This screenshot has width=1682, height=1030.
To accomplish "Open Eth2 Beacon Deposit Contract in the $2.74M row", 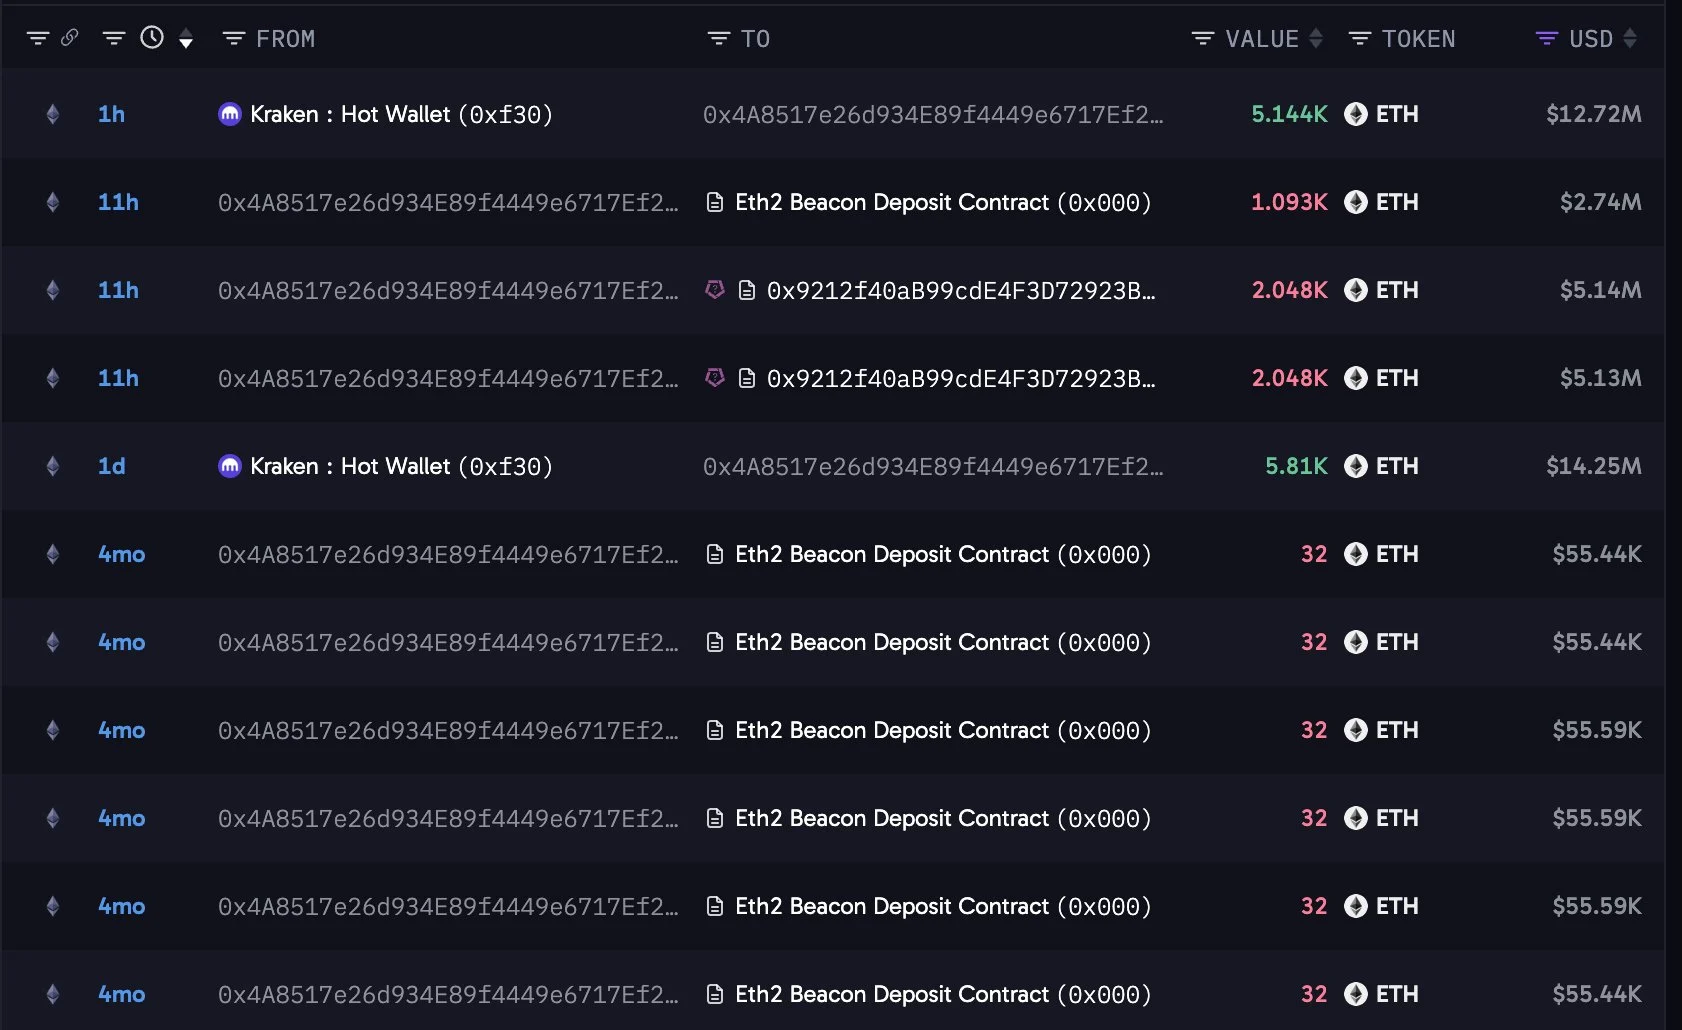I will point(943,202).
